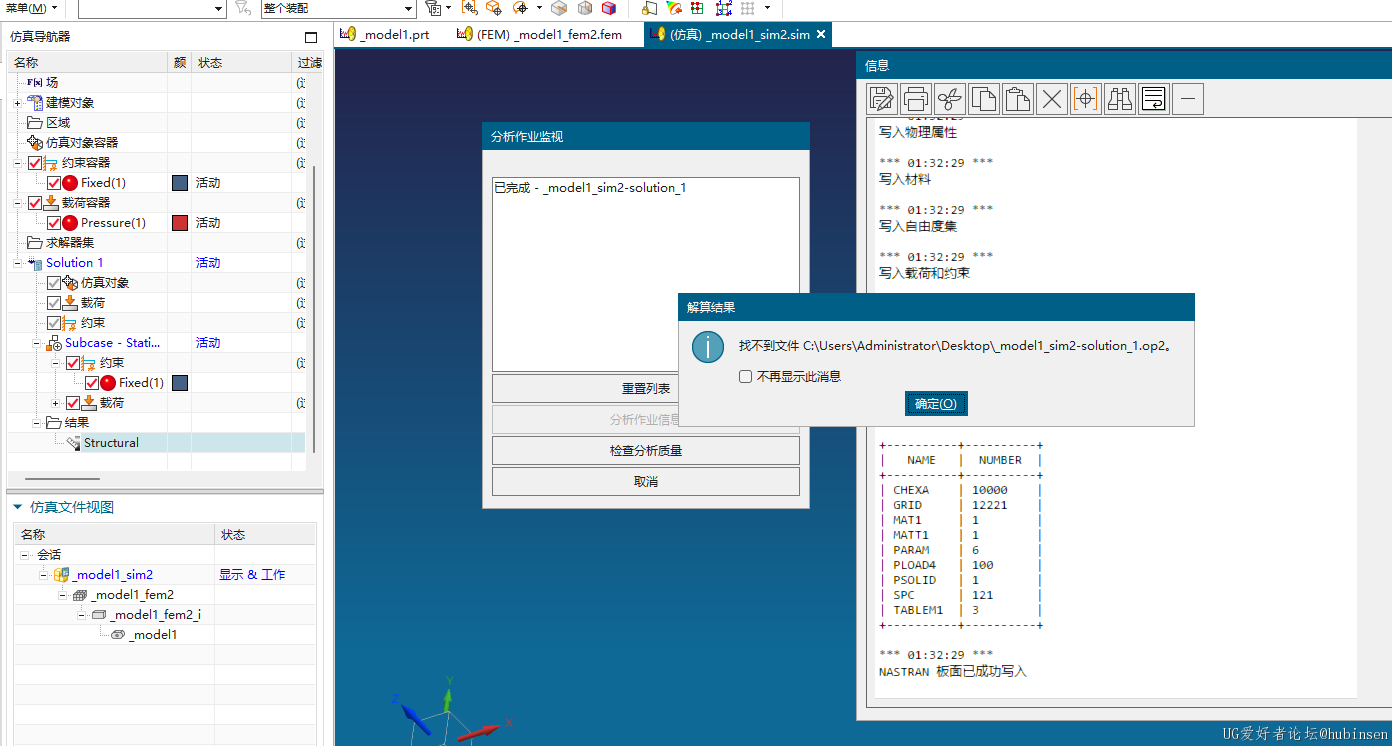Toggle the word wrap icon in 信息 window

pyautogui.click(x=1154, y=99)
